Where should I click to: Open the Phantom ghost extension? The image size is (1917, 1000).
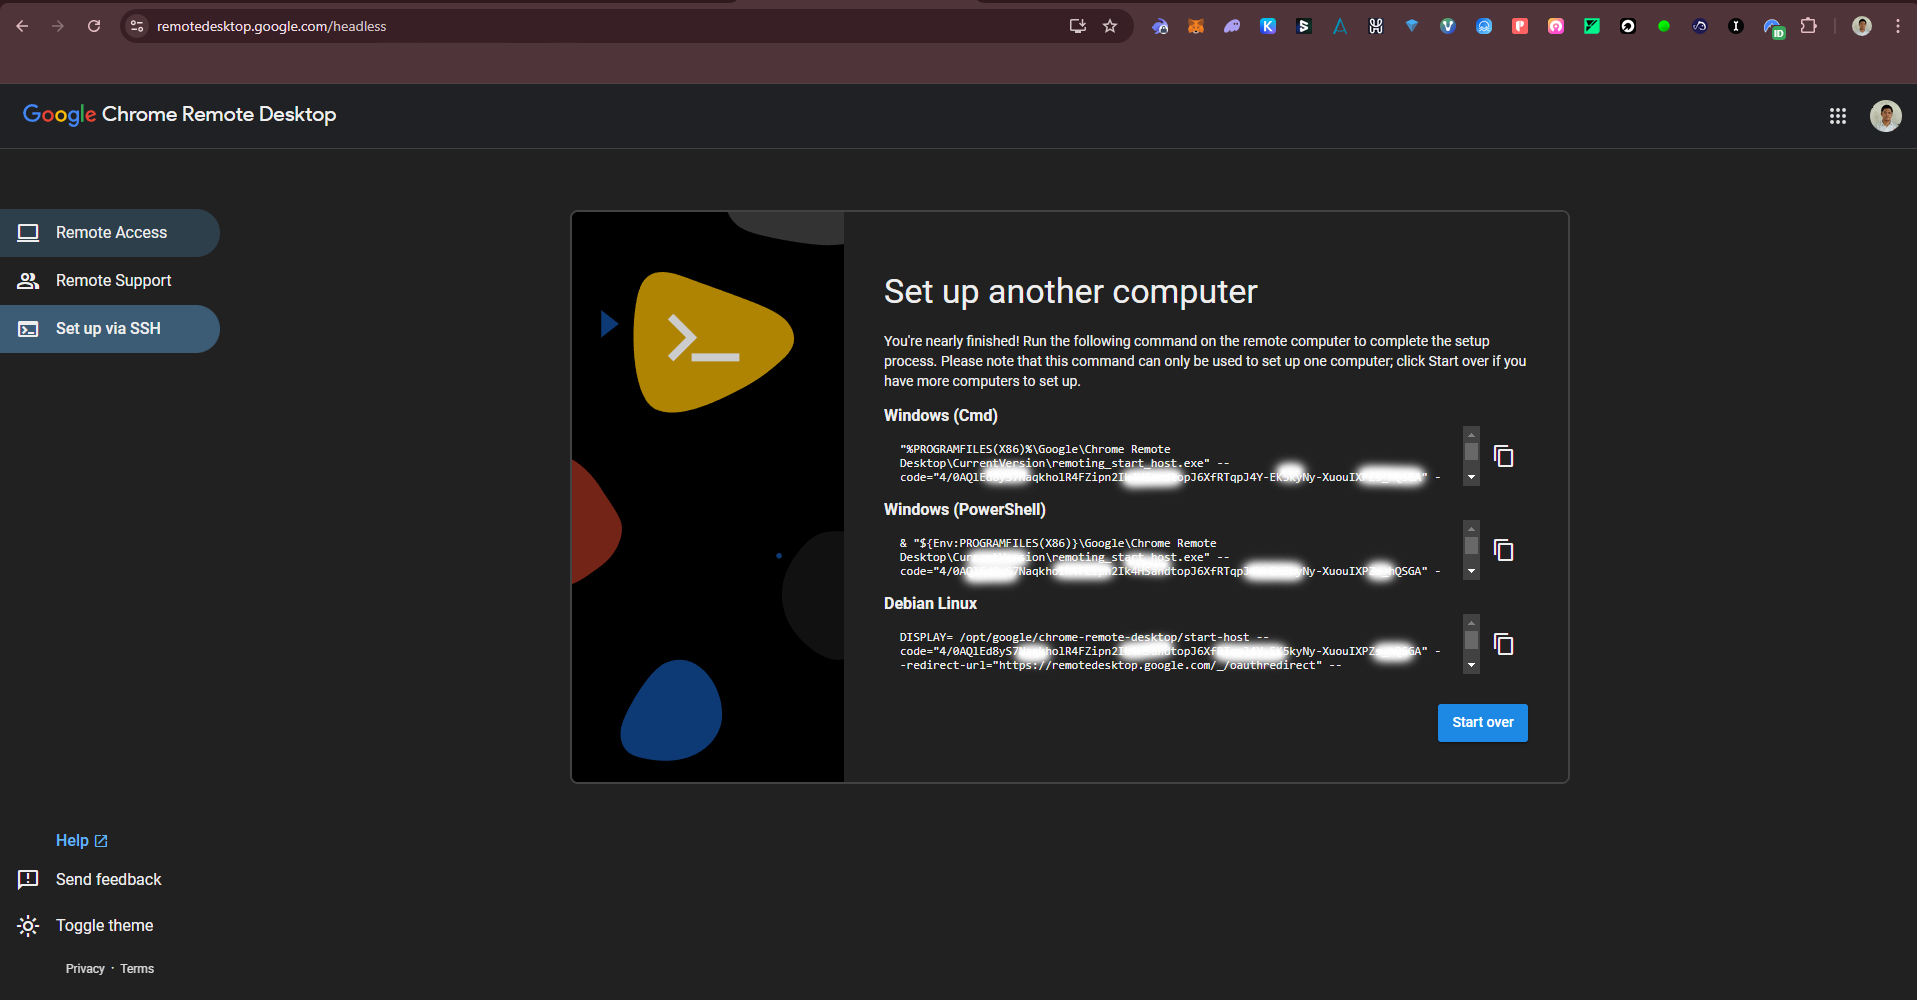(1232, 27)
